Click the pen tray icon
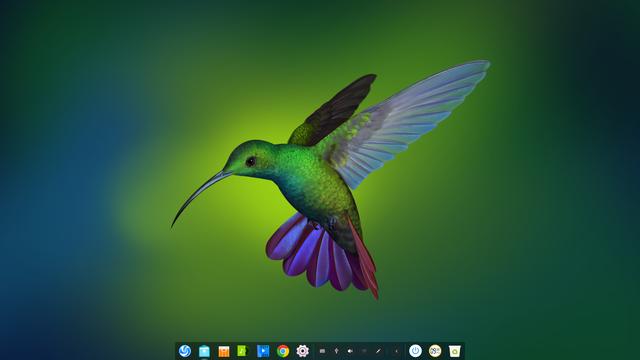Screen dimensions: 640x360 pos(378,351)
